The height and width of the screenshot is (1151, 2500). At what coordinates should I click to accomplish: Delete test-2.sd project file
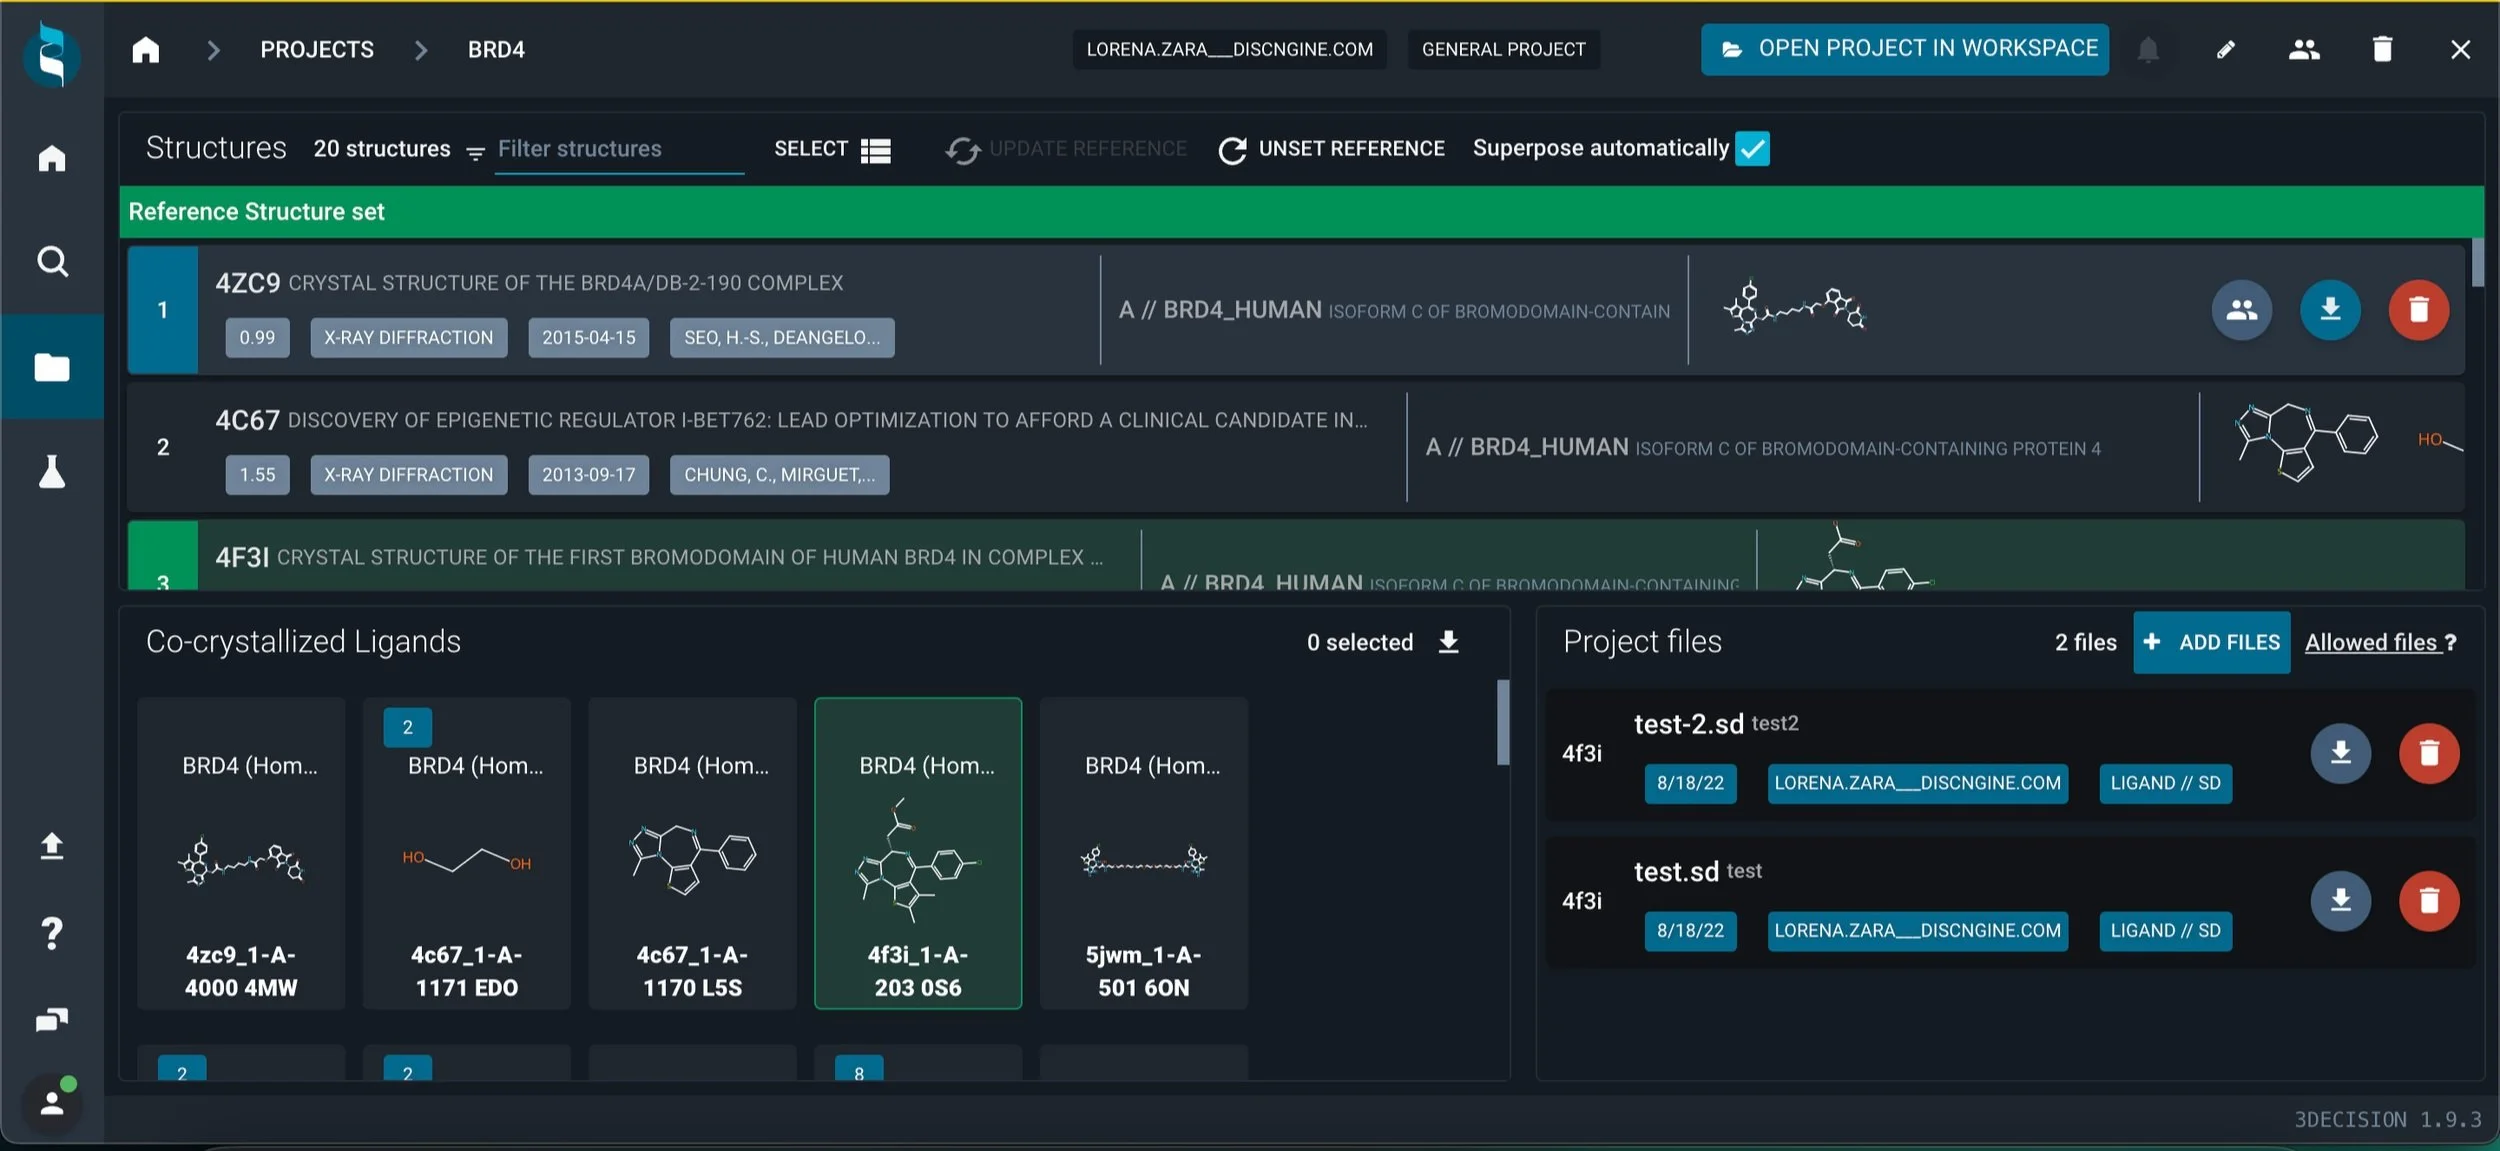2428,753
